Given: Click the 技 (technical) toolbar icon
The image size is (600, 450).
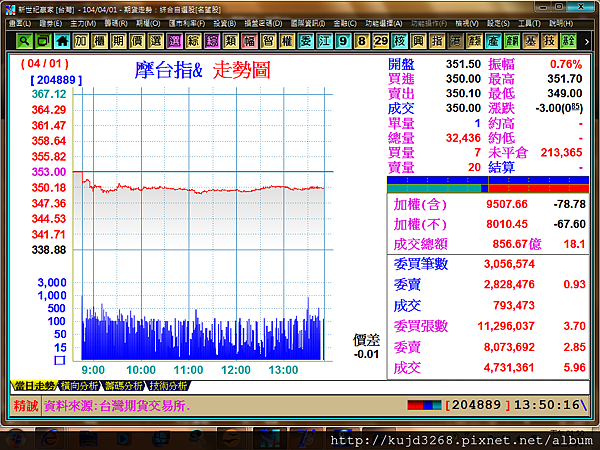Looking at the screenshot, I should 549,41.
